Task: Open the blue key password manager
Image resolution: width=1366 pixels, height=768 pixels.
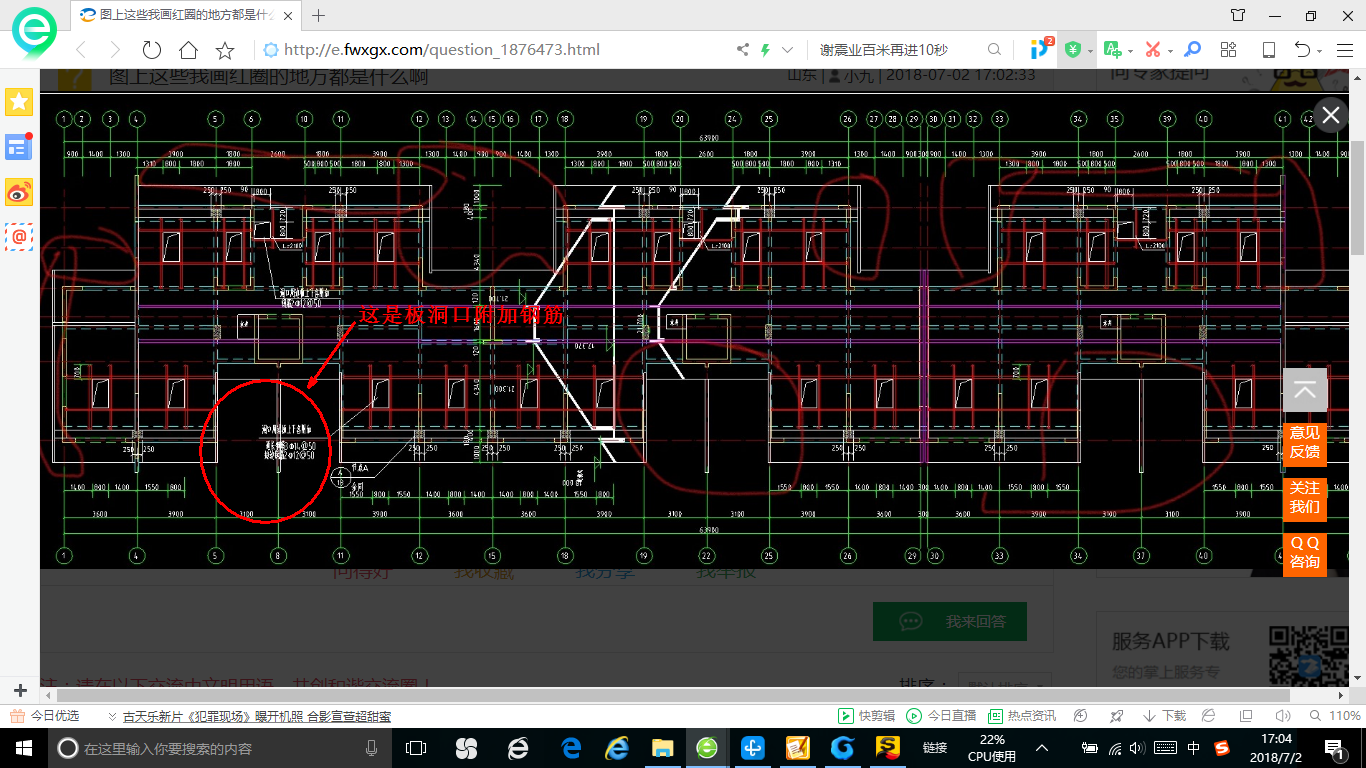Action: point(1192,50)
